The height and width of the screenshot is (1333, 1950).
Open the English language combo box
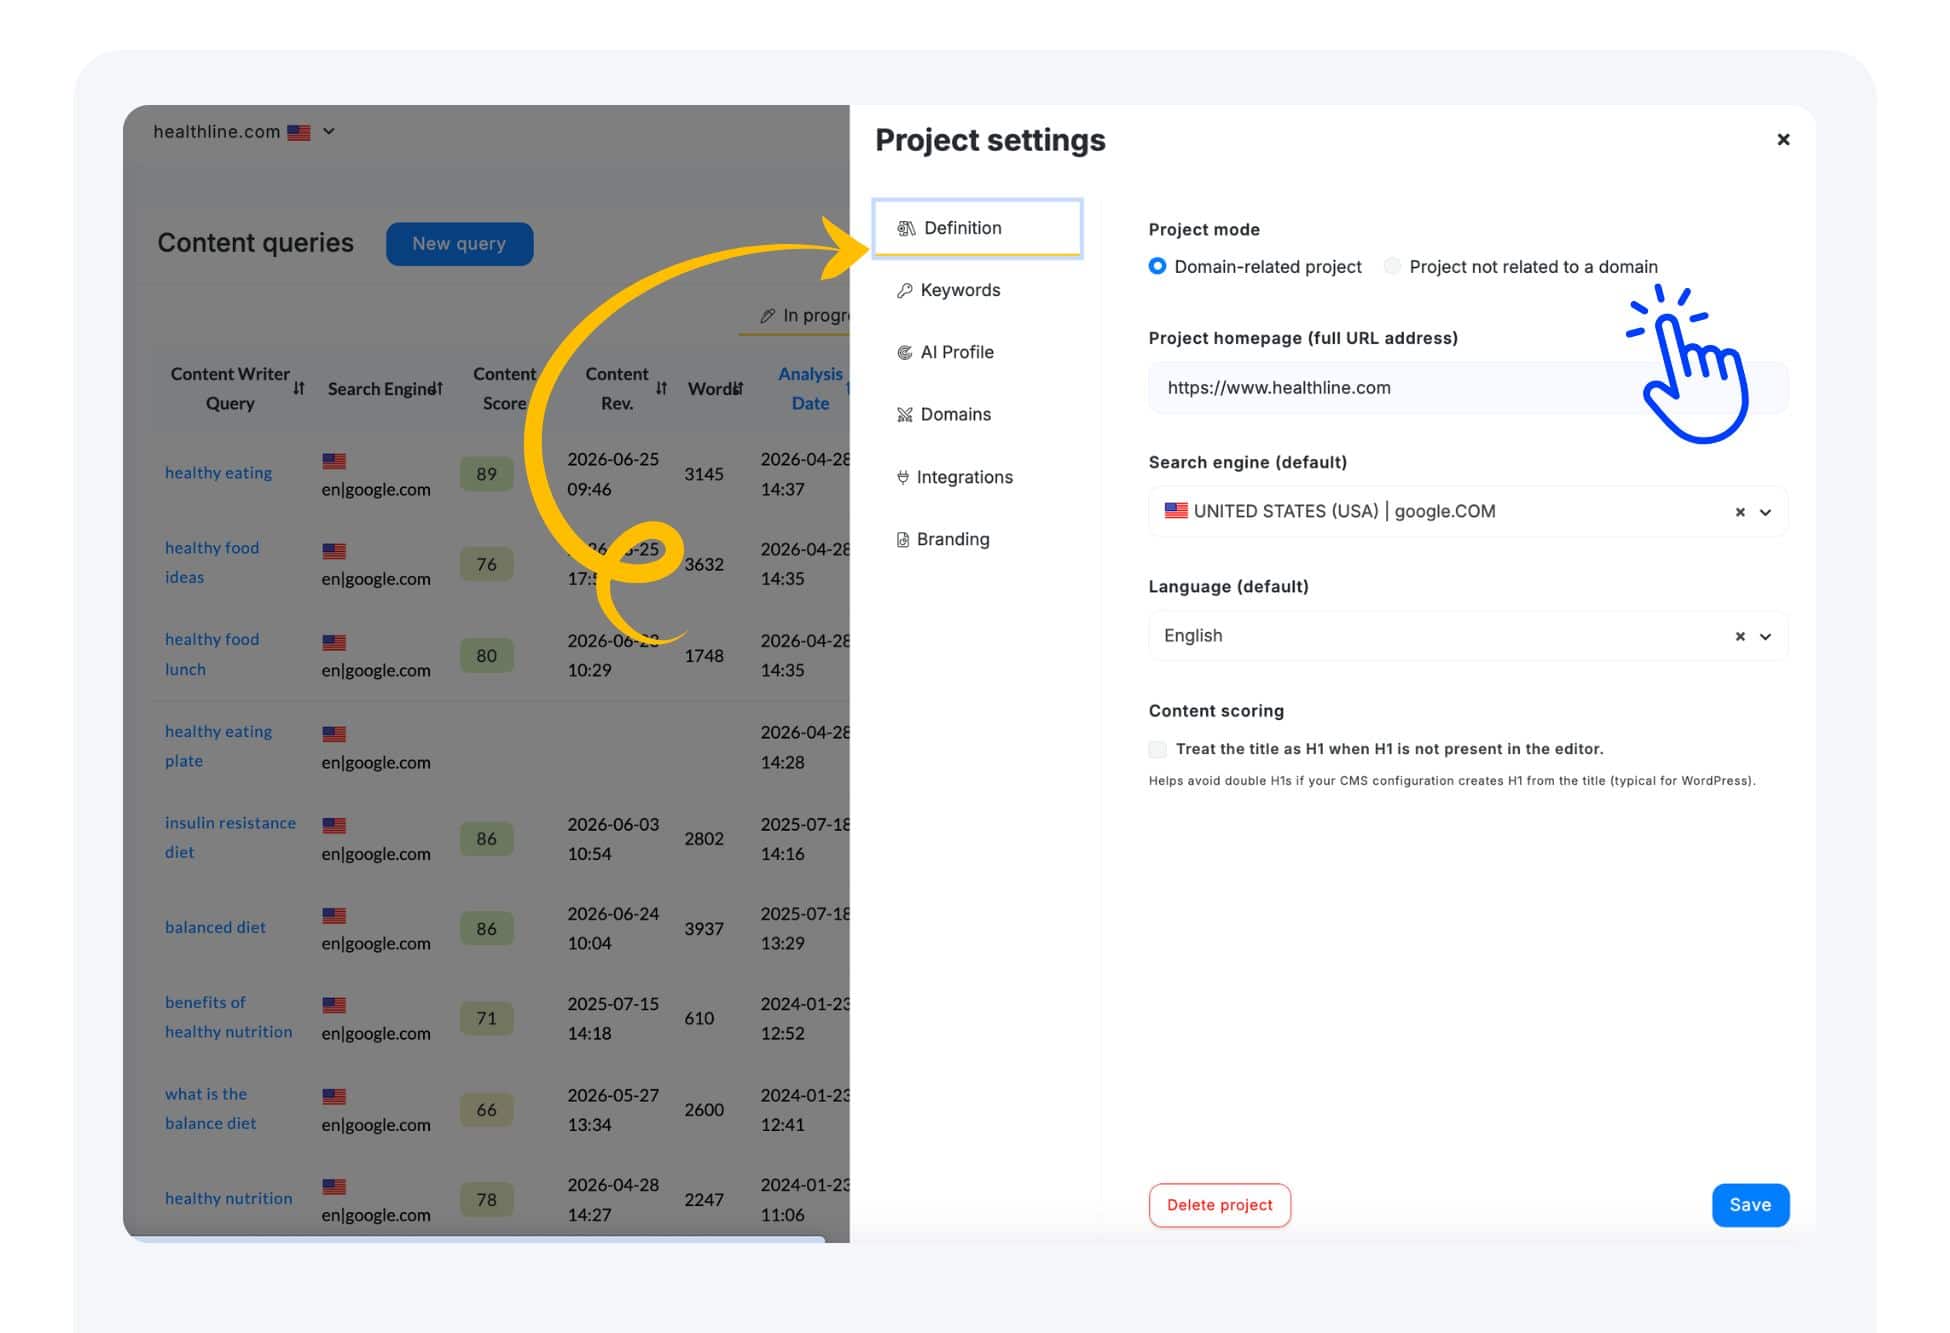[x=1468, y=636]
